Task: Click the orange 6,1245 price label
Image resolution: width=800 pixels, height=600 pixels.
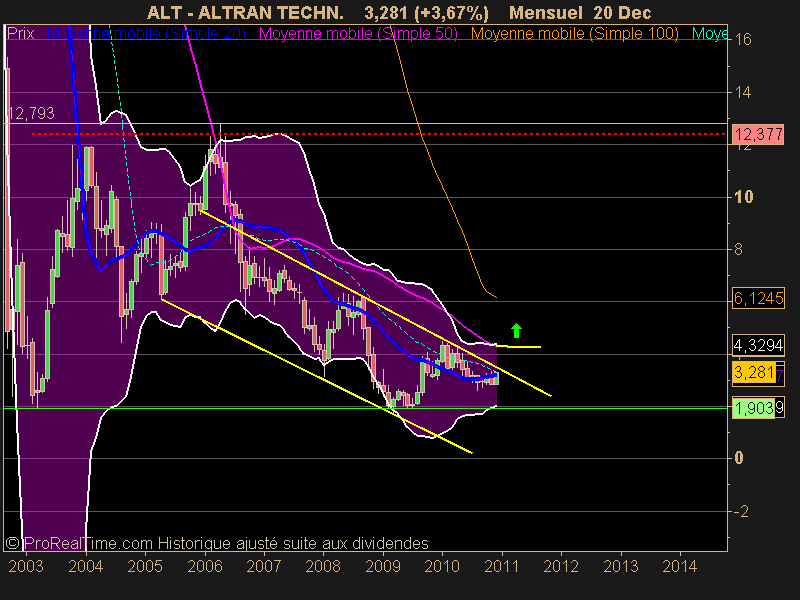Action: (x=759, y=298)
